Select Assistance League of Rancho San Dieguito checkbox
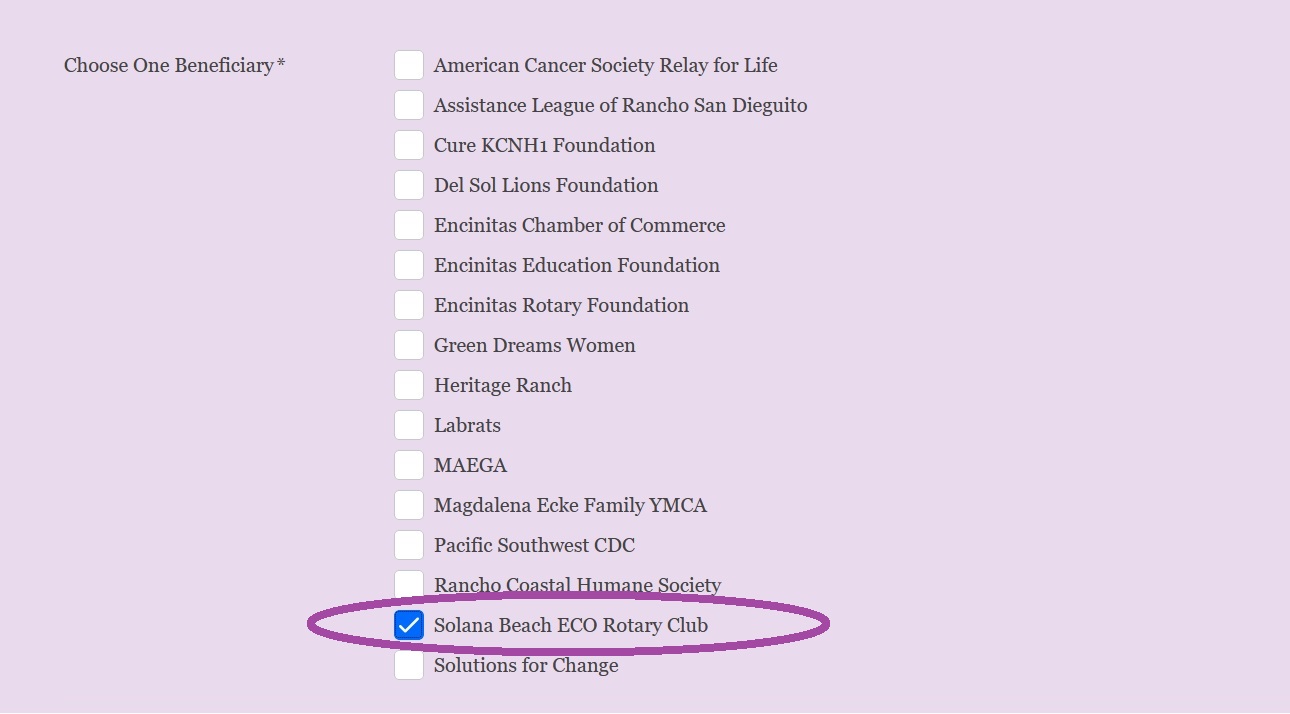Viewport: 1290px width, 714px height. click(409, 105)
